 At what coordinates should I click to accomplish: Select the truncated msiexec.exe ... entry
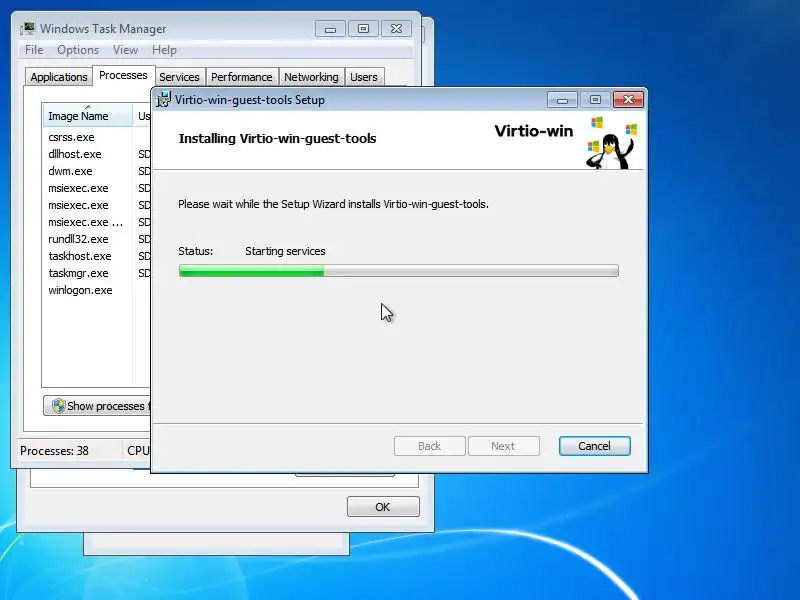coord(85,222)
